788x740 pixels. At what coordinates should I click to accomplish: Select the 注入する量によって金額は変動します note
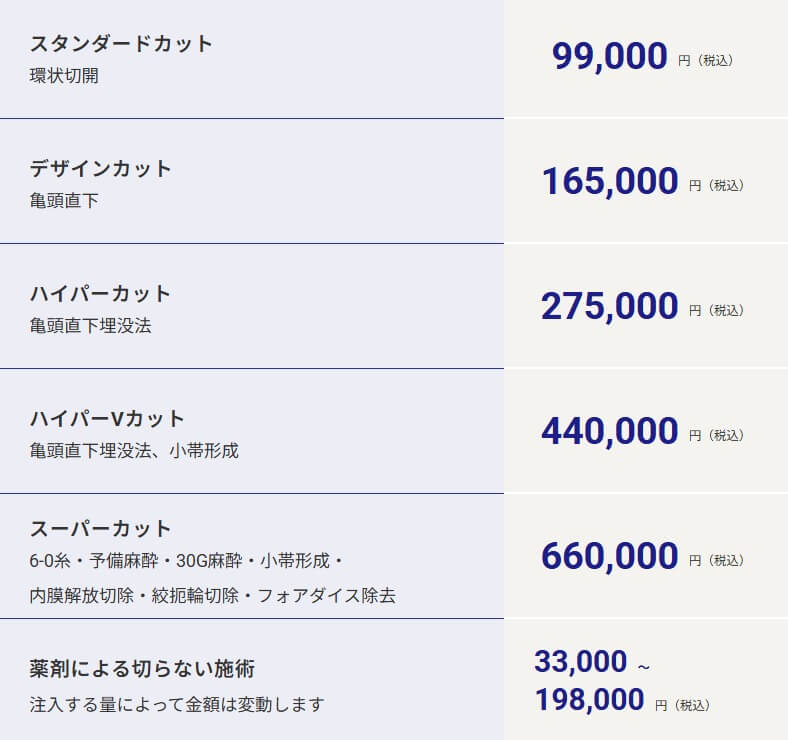click(177, 705)
